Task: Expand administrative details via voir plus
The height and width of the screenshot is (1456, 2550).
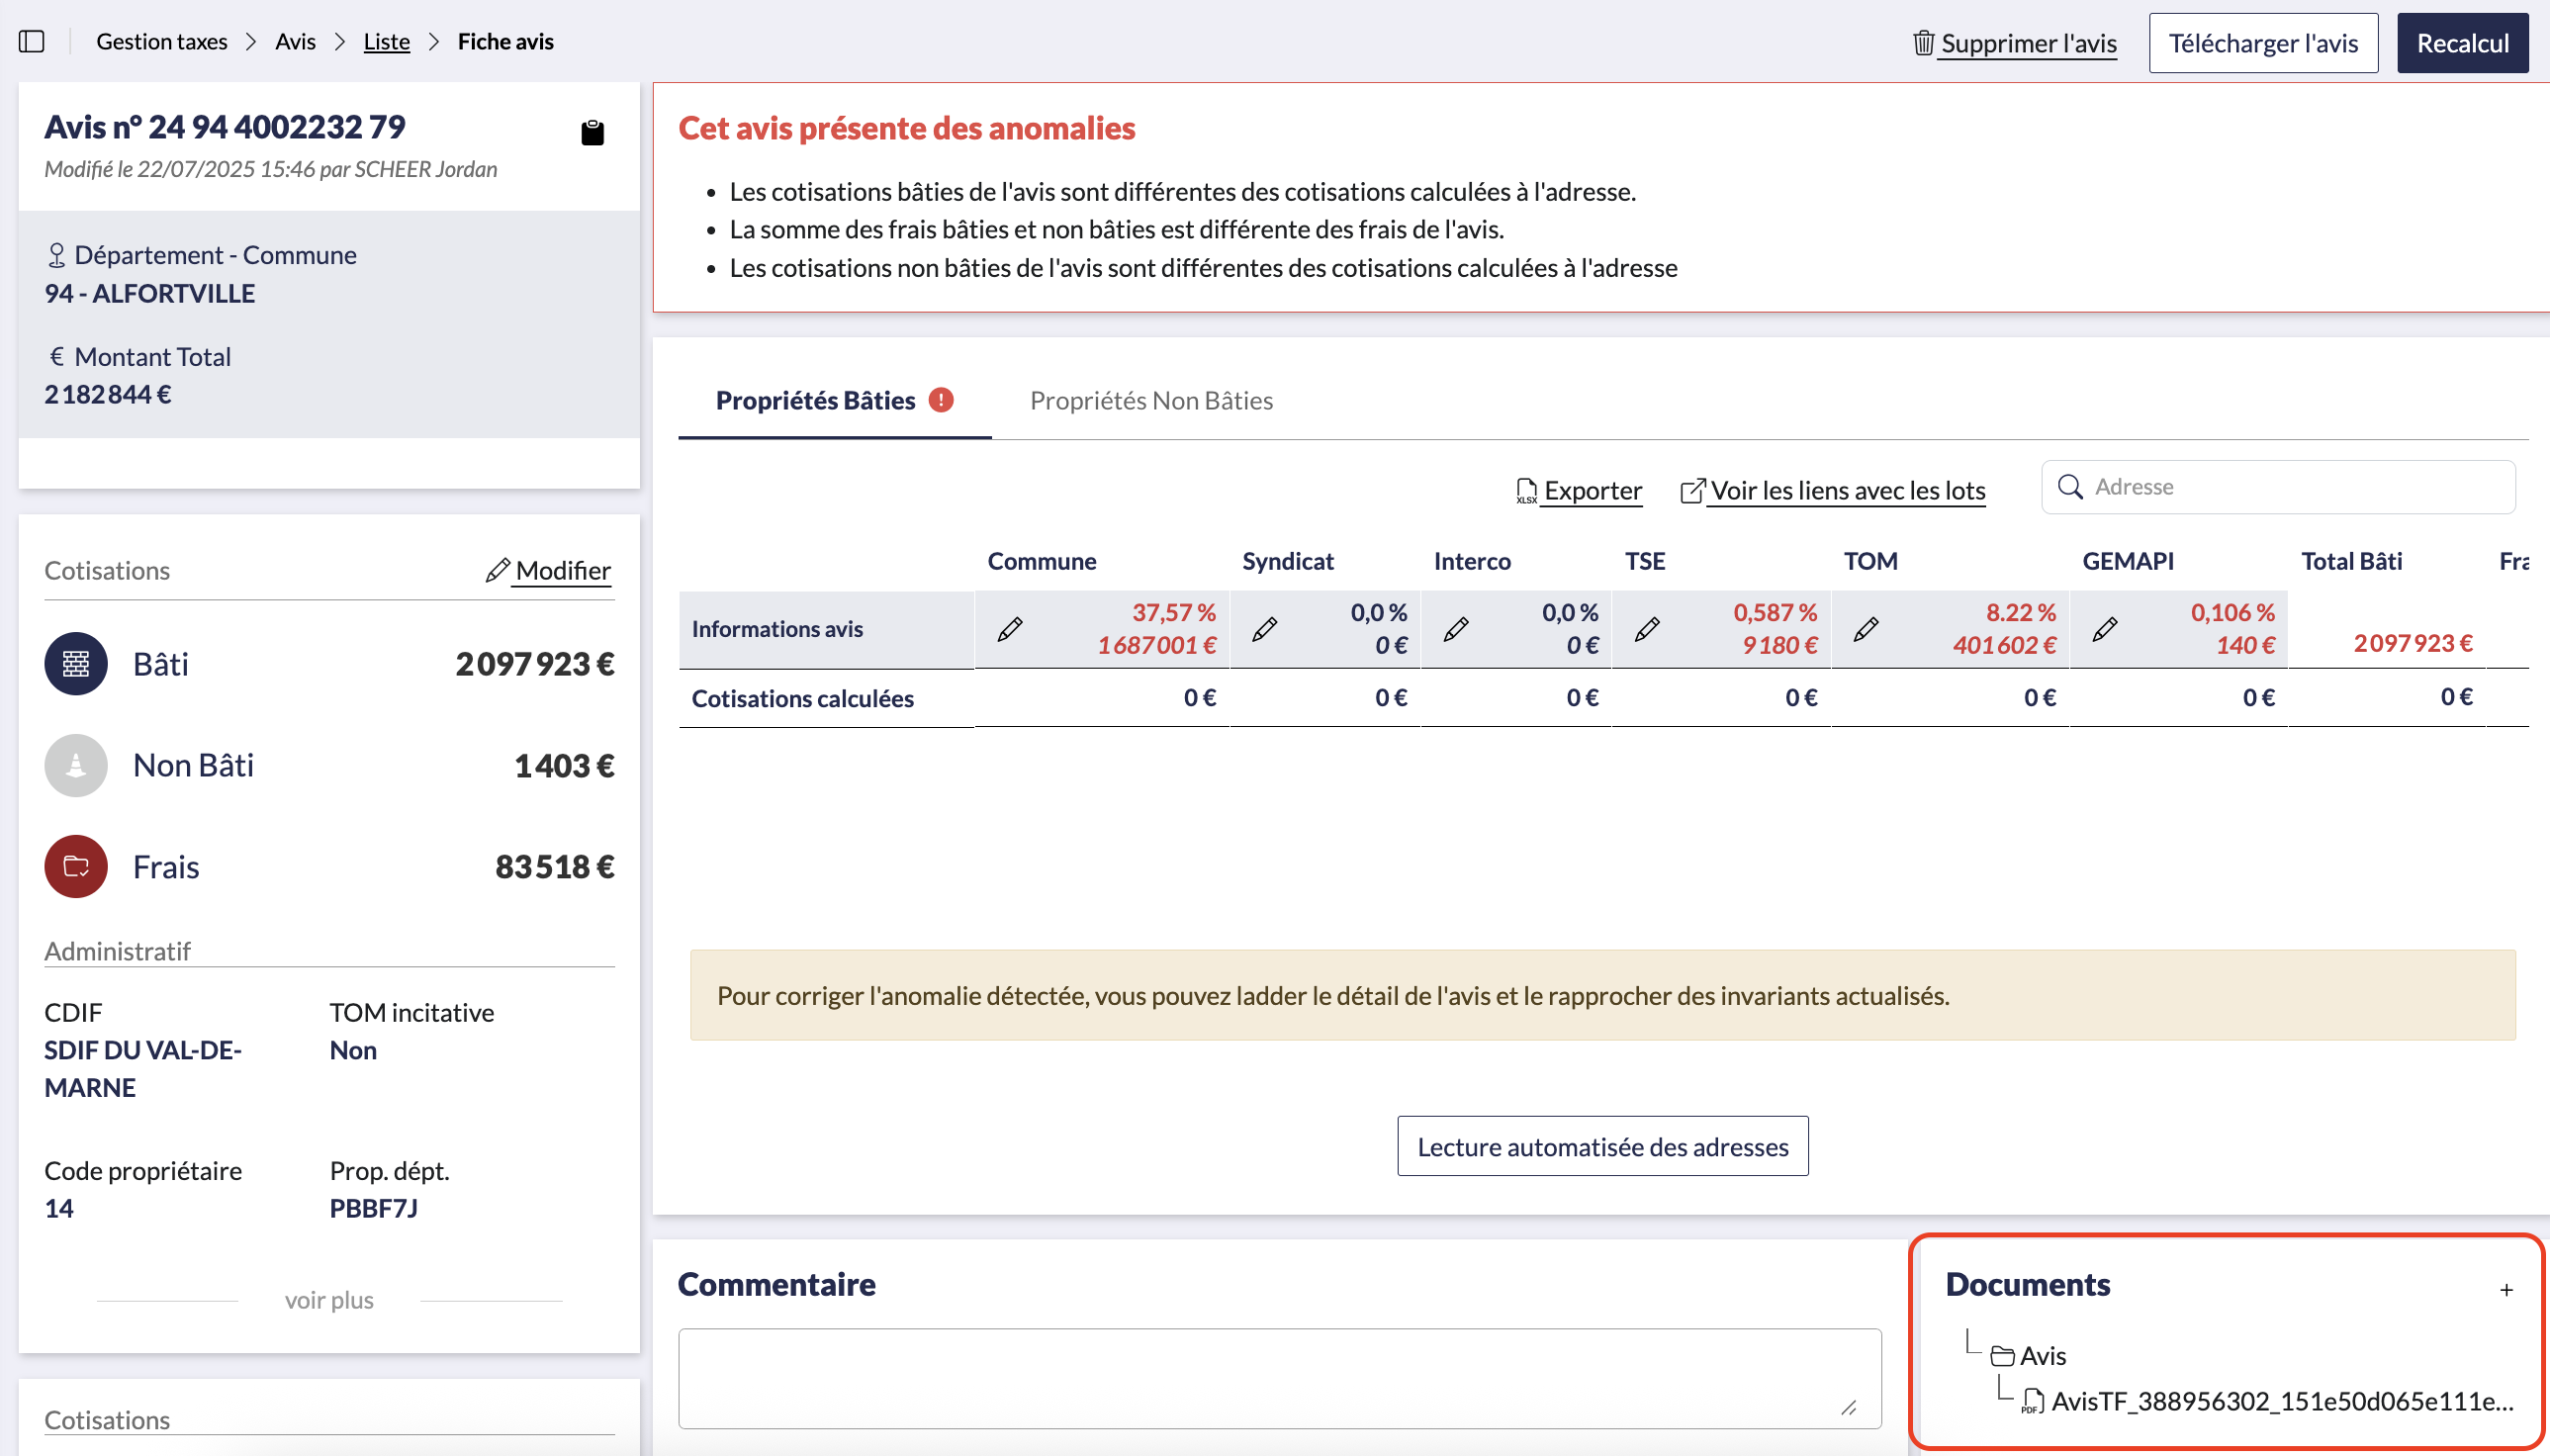Action: tap(329, 1300)
